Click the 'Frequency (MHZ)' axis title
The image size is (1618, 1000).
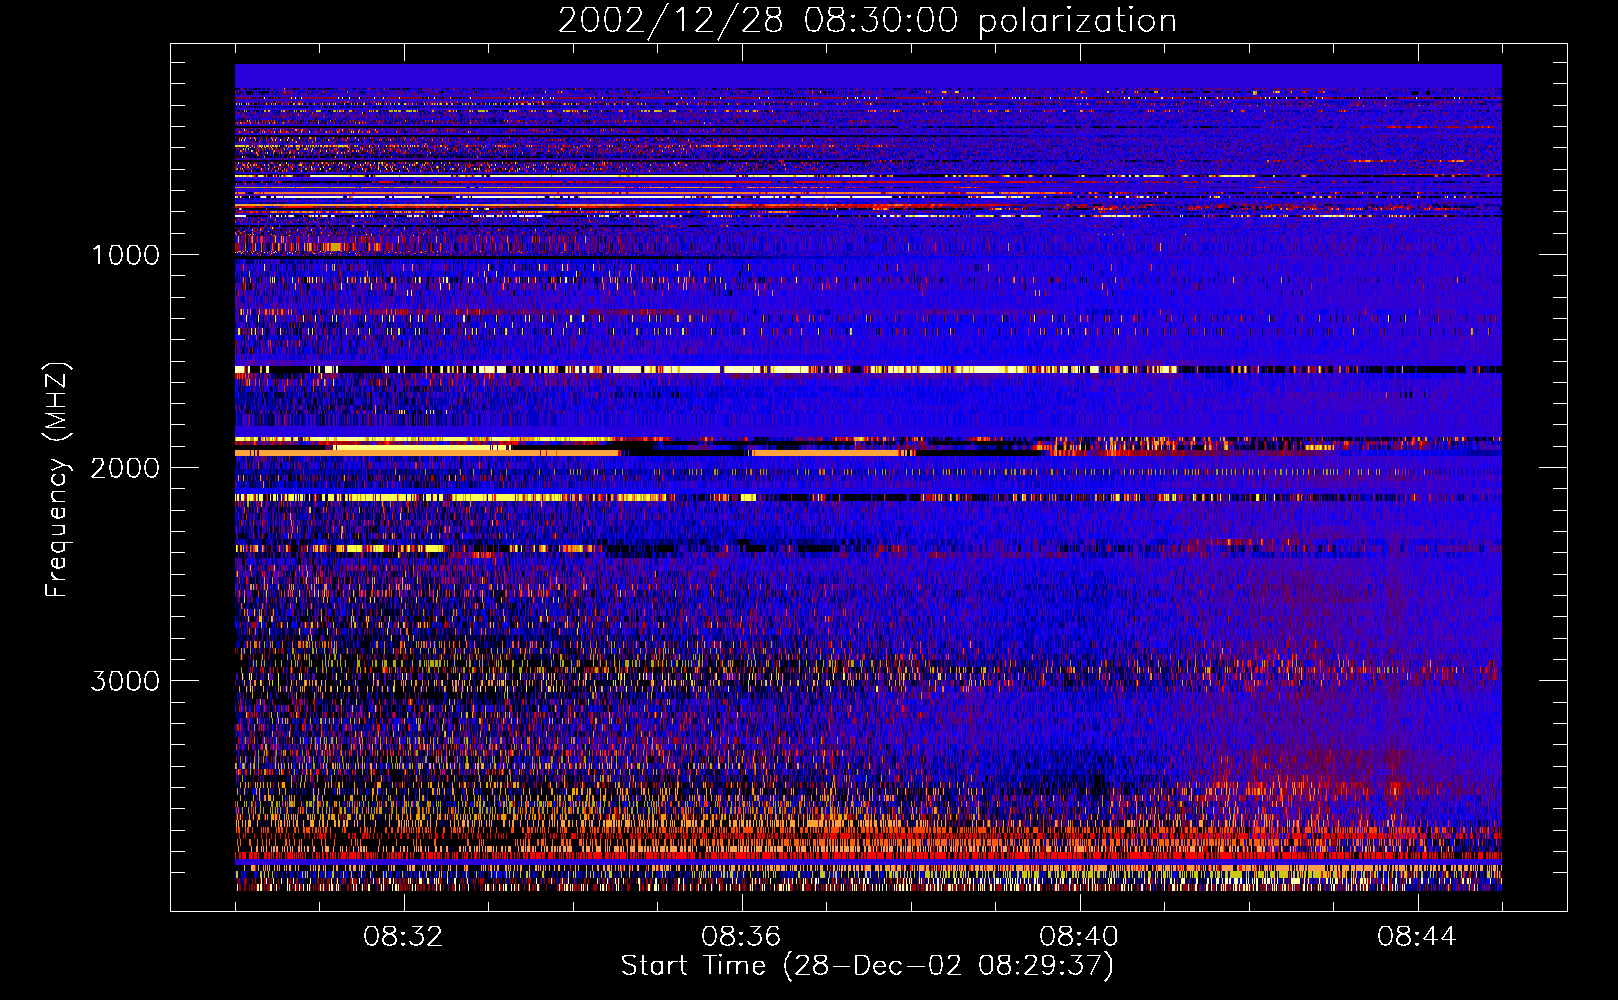click(57, 479)
